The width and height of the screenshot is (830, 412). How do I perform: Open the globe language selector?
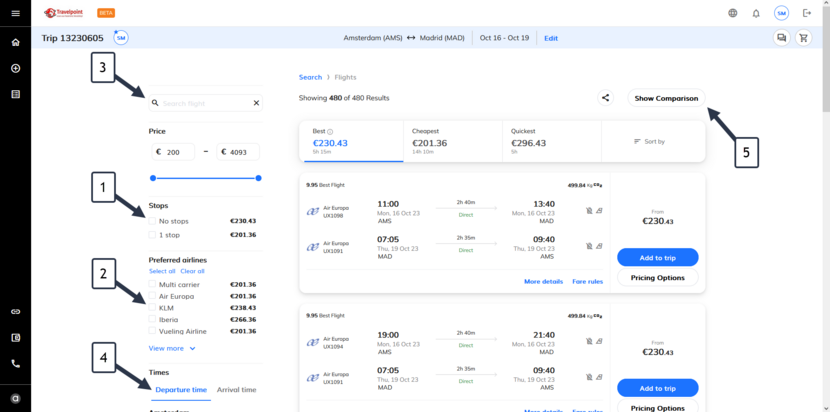[x=733, y=13]
